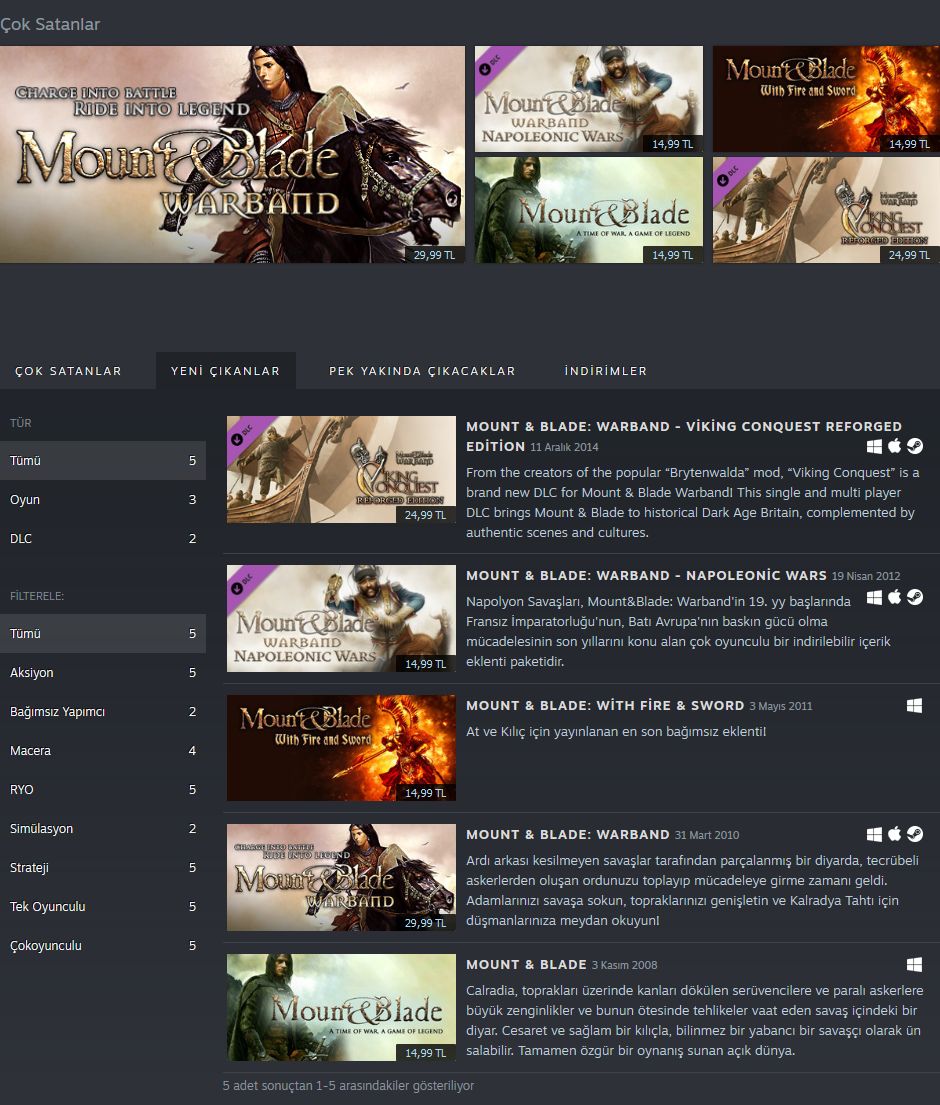940x1105 pixels.
Task: Click Warband list thumbnail
Action: (341, 877)
